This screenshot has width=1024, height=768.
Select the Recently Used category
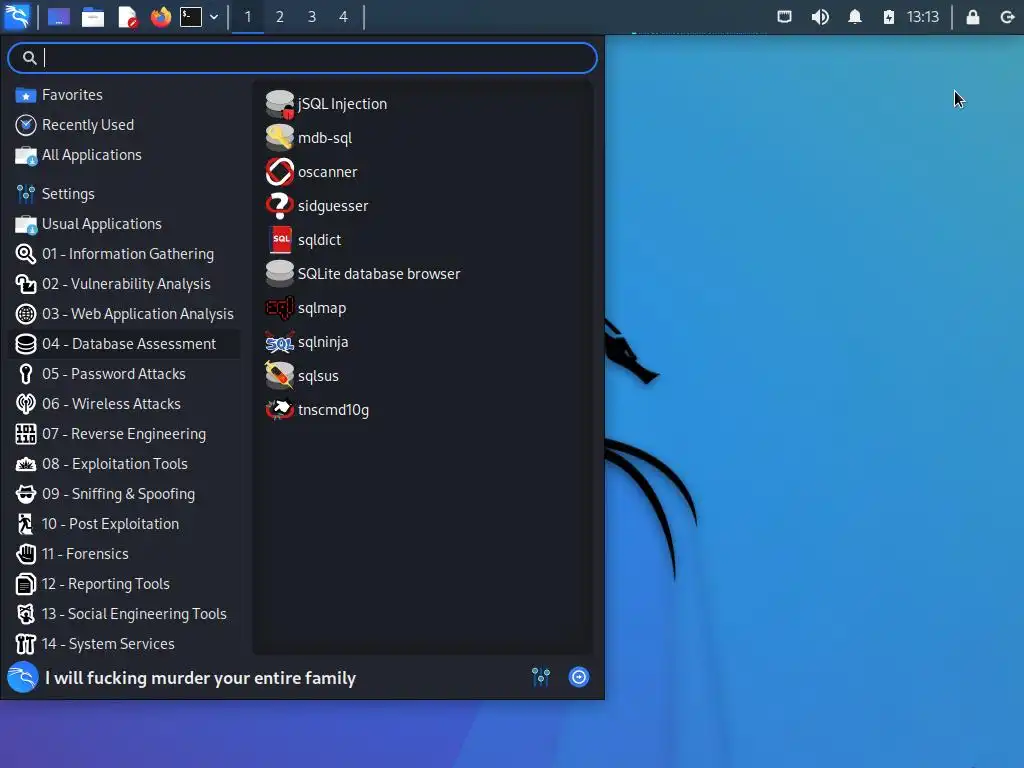(x=125, y=125)
